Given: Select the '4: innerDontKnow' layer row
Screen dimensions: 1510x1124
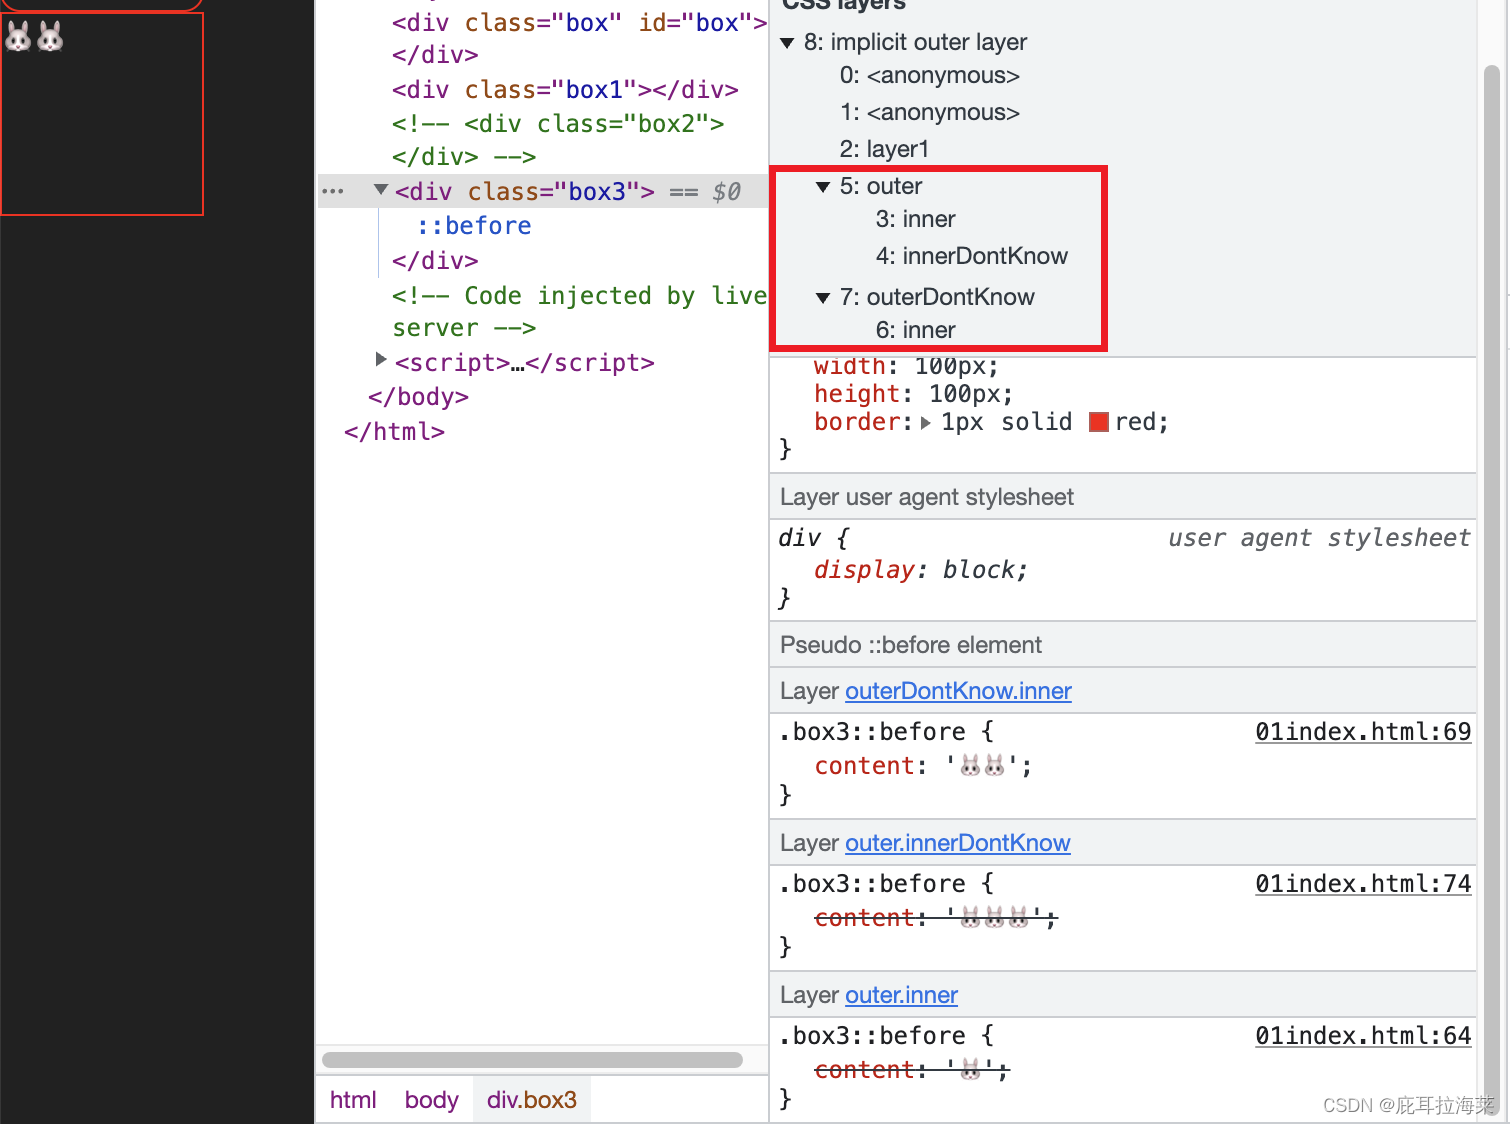Looking at the screenshot, I should tap(972, 256).
